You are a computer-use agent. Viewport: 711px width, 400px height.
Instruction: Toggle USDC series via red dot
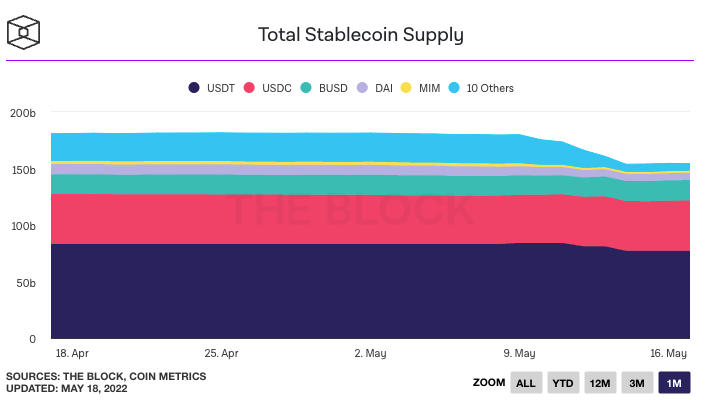249,88
